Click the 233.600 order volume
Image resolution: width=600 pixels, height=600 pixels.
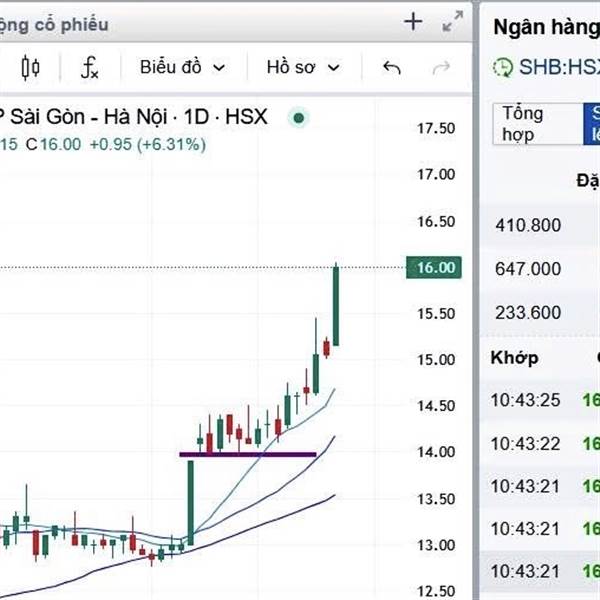click(528, 313)
